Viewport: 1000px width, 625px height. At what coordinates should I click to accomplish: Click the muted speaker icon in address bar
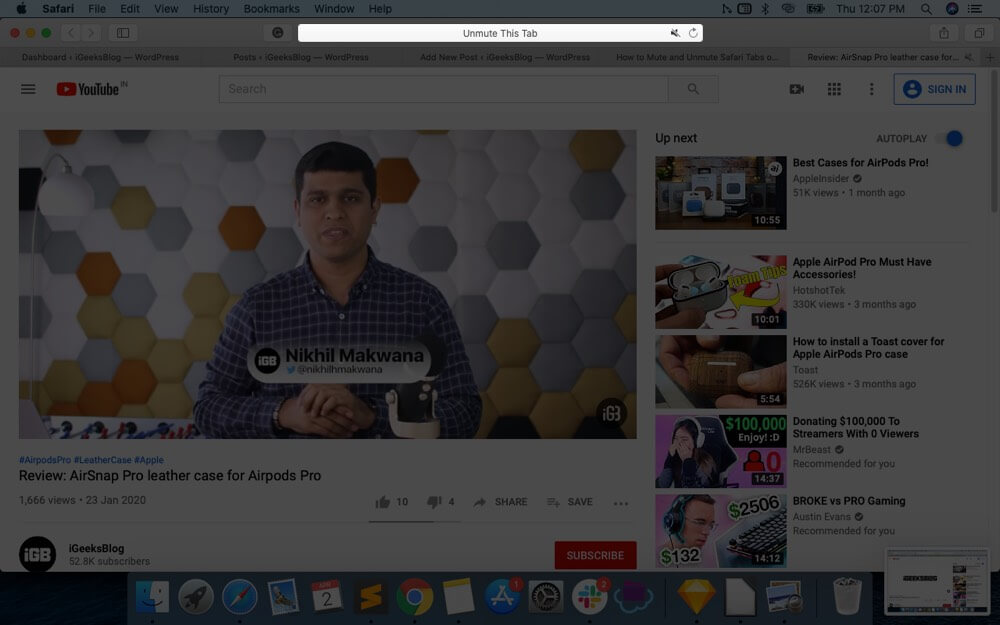[675, 33]
